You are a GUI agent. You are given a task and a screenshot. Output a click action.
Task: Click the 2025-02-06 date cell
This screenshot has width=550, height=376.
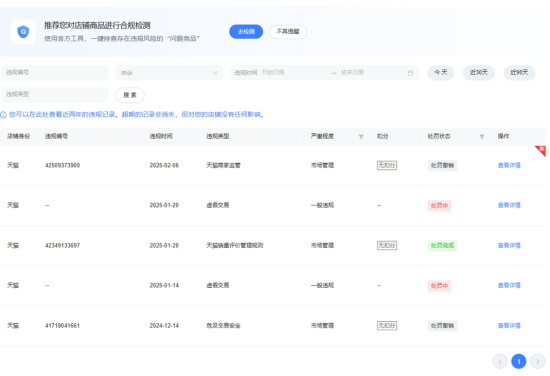[x=164, y=165]
